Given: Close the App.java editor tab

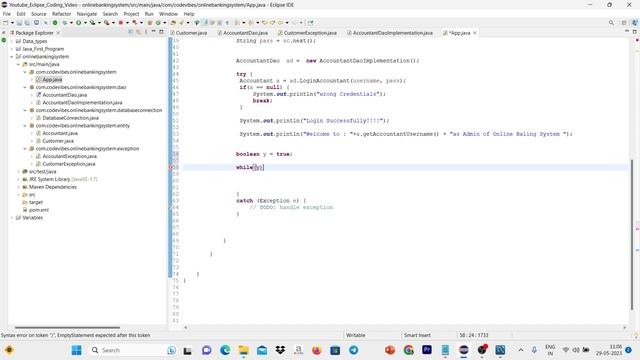Looking at the screenshot, I should [x=475, y=33].
